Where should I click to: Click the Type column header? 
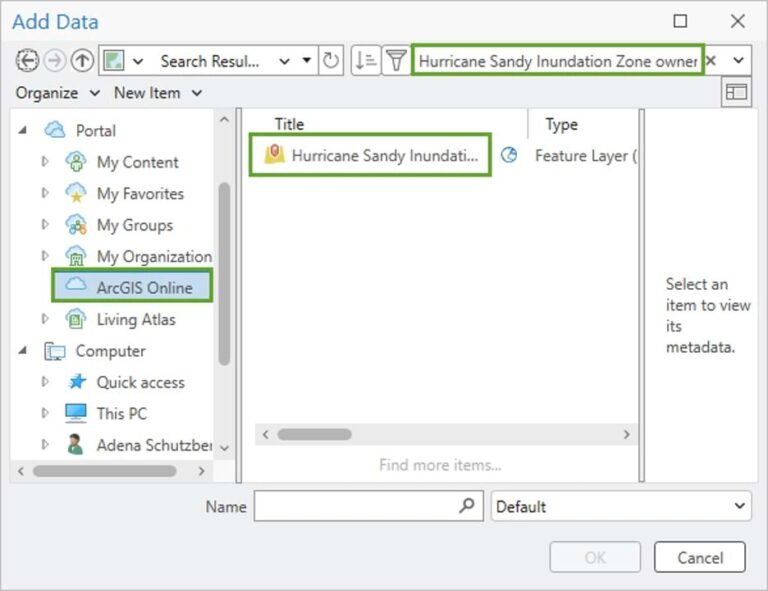[x=562, y=124]
